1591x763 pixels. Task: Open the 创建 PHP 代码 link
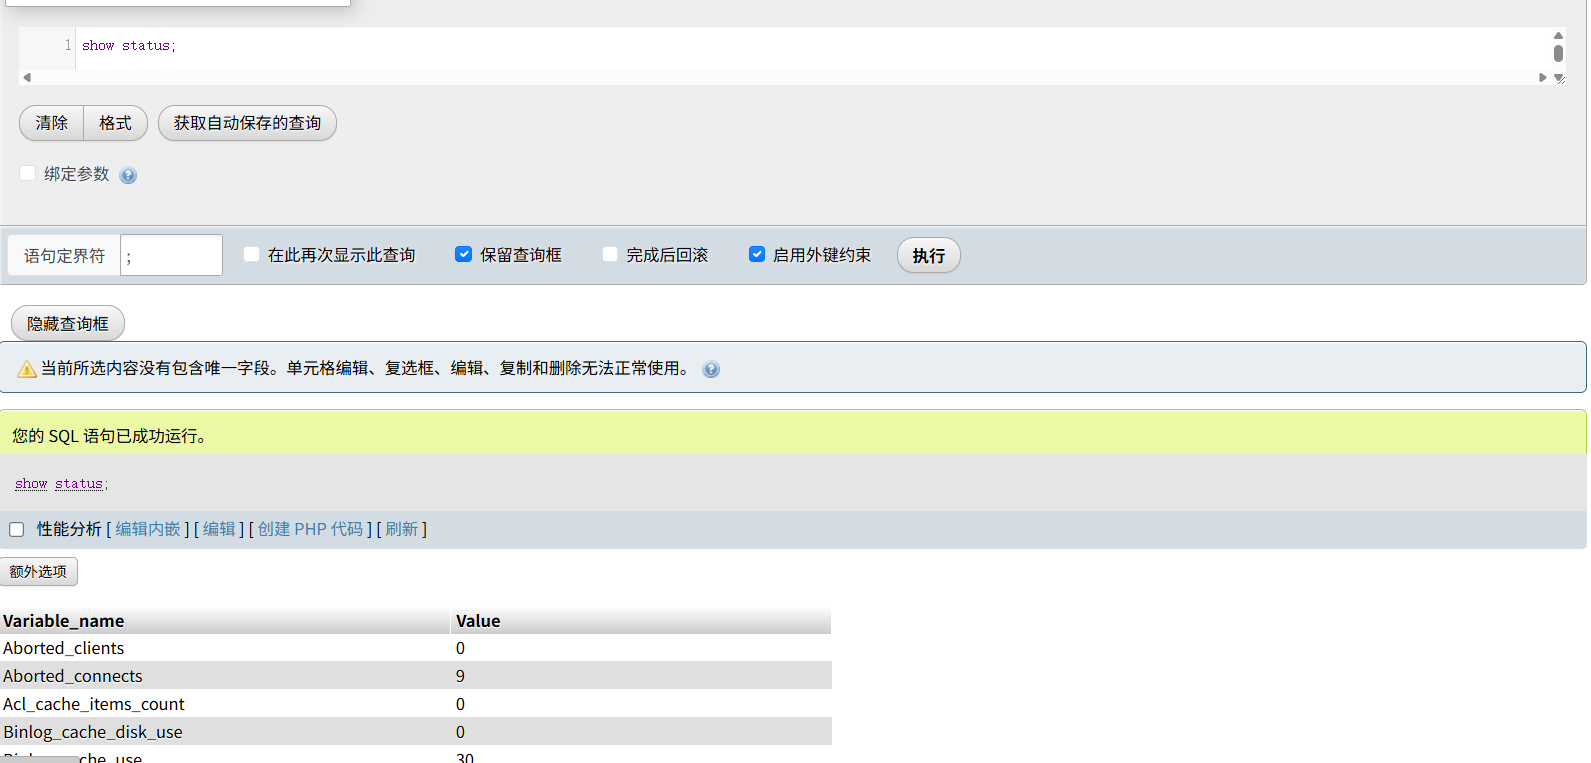(310, 529)
